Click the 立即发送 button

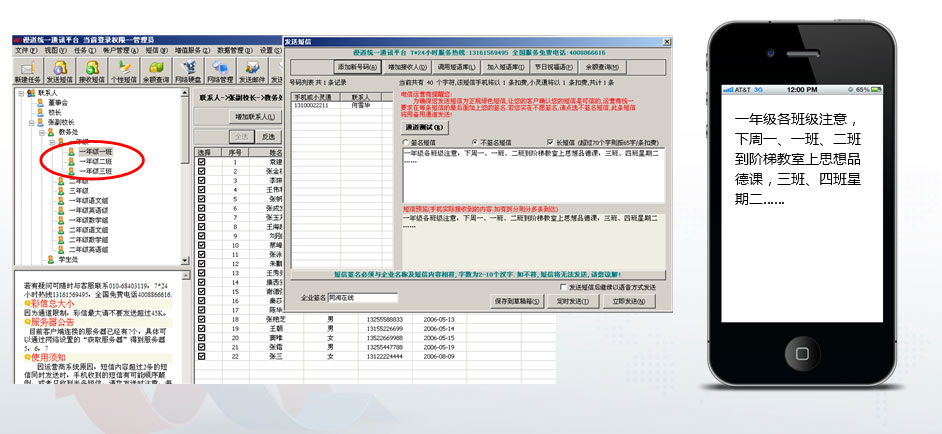(x=629, y=300)
